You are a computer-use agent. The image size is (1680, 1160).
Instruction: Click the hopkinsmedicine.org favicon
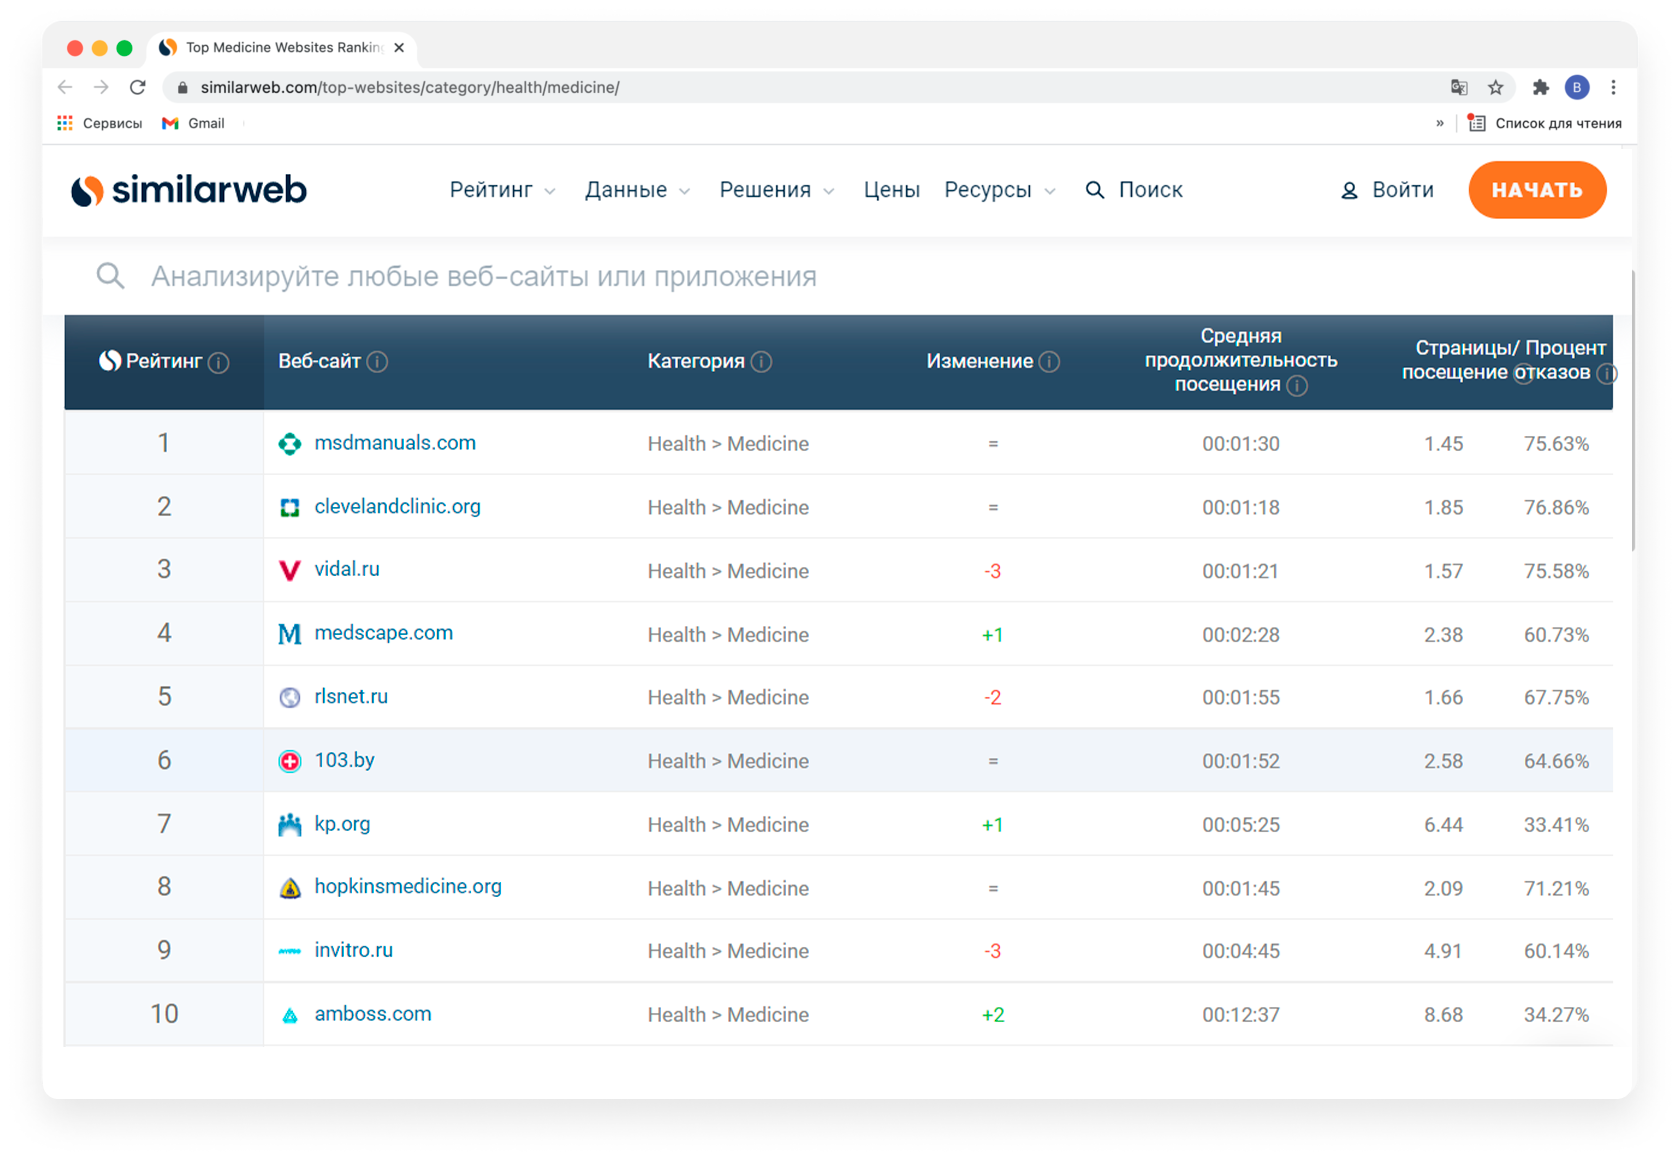point(290,888)
